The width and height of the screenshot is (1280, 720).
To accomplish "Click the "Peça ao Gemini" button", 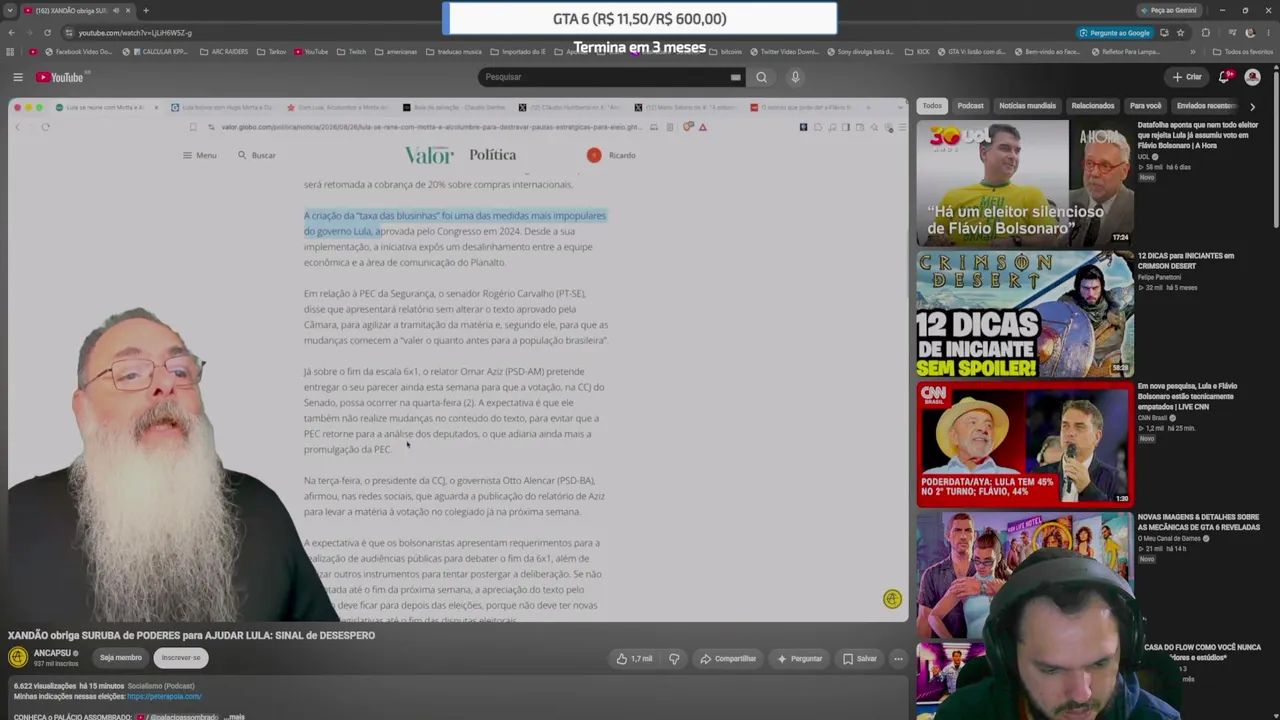I will click(1167, 11).
